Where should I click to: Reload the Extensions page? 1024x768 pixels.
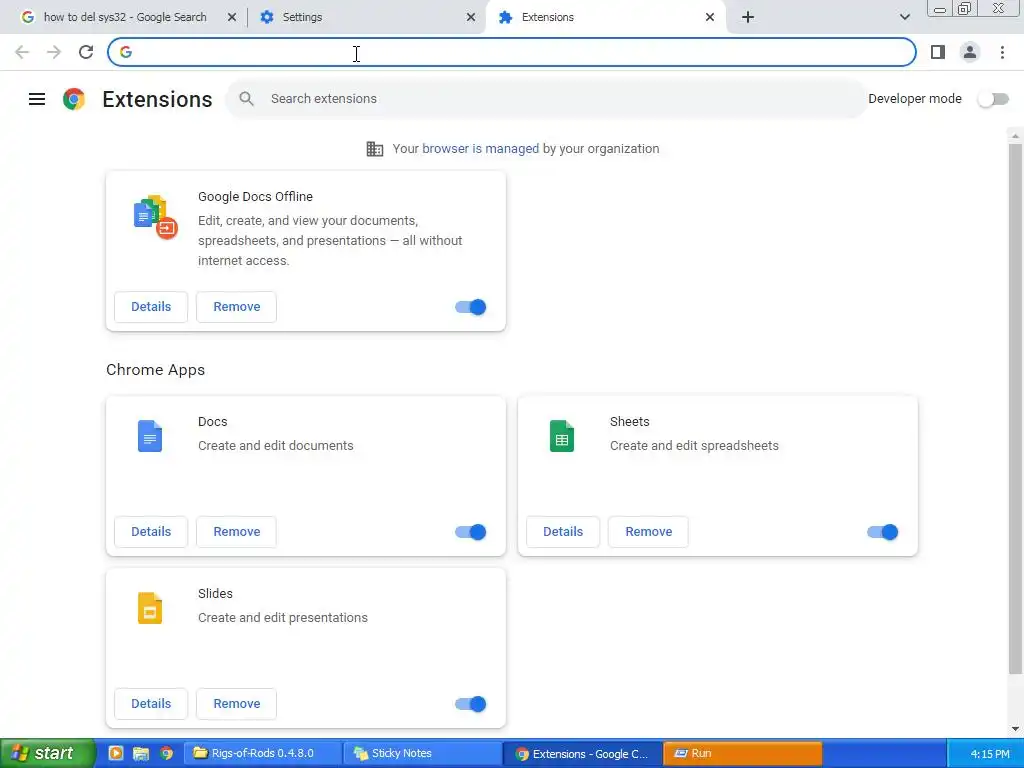[86, 52]
